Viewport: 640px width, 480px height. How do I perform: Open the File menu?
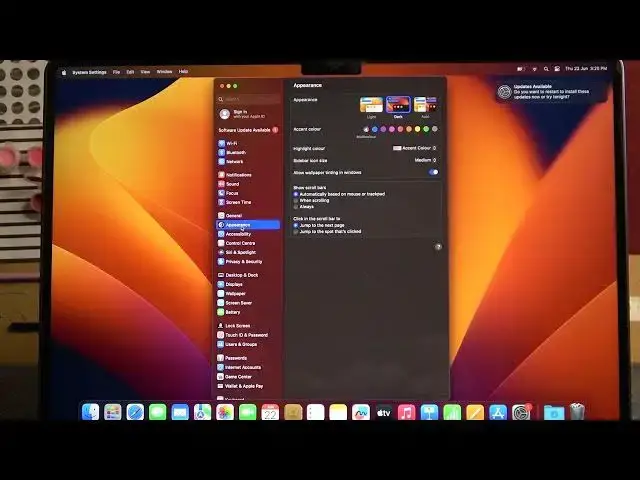pyautogui.click(x=116, y=72)
